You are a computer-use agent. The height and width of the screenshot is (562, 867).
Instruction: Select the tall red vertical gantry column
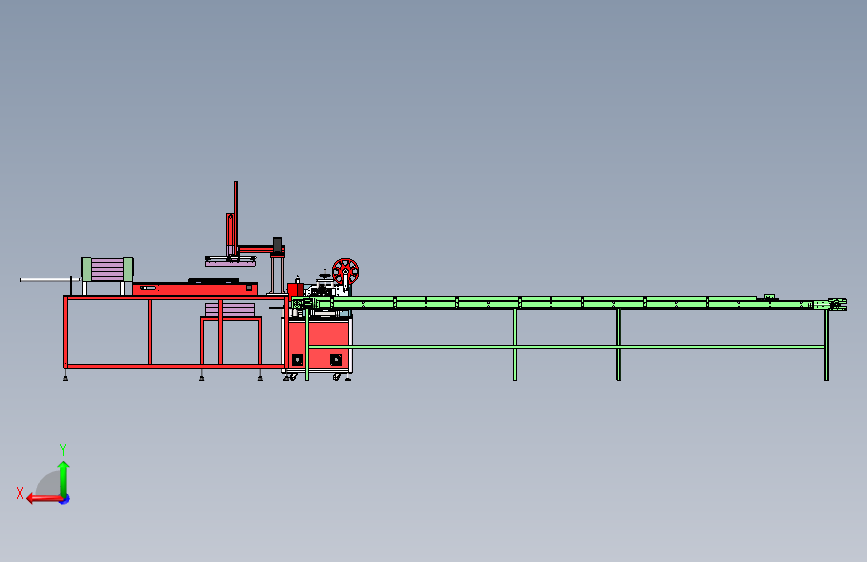click(236, 218)
